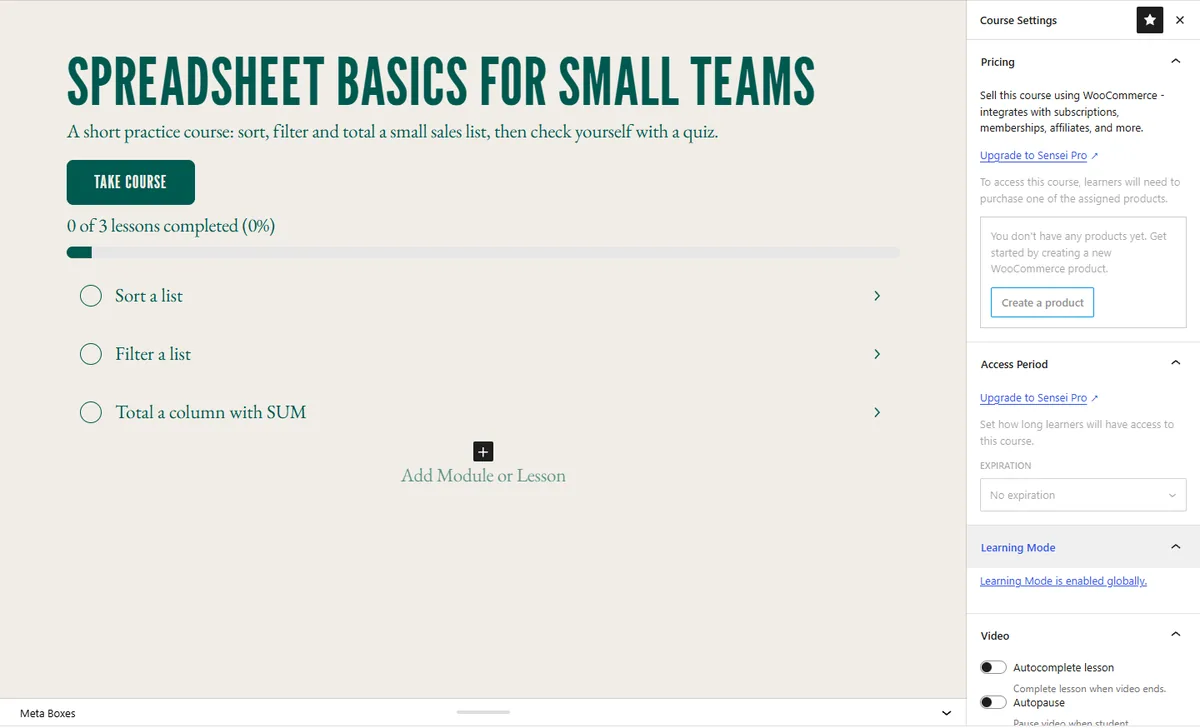Click the '0 of 3 lessons completed (0%)' text

point(171,226)
